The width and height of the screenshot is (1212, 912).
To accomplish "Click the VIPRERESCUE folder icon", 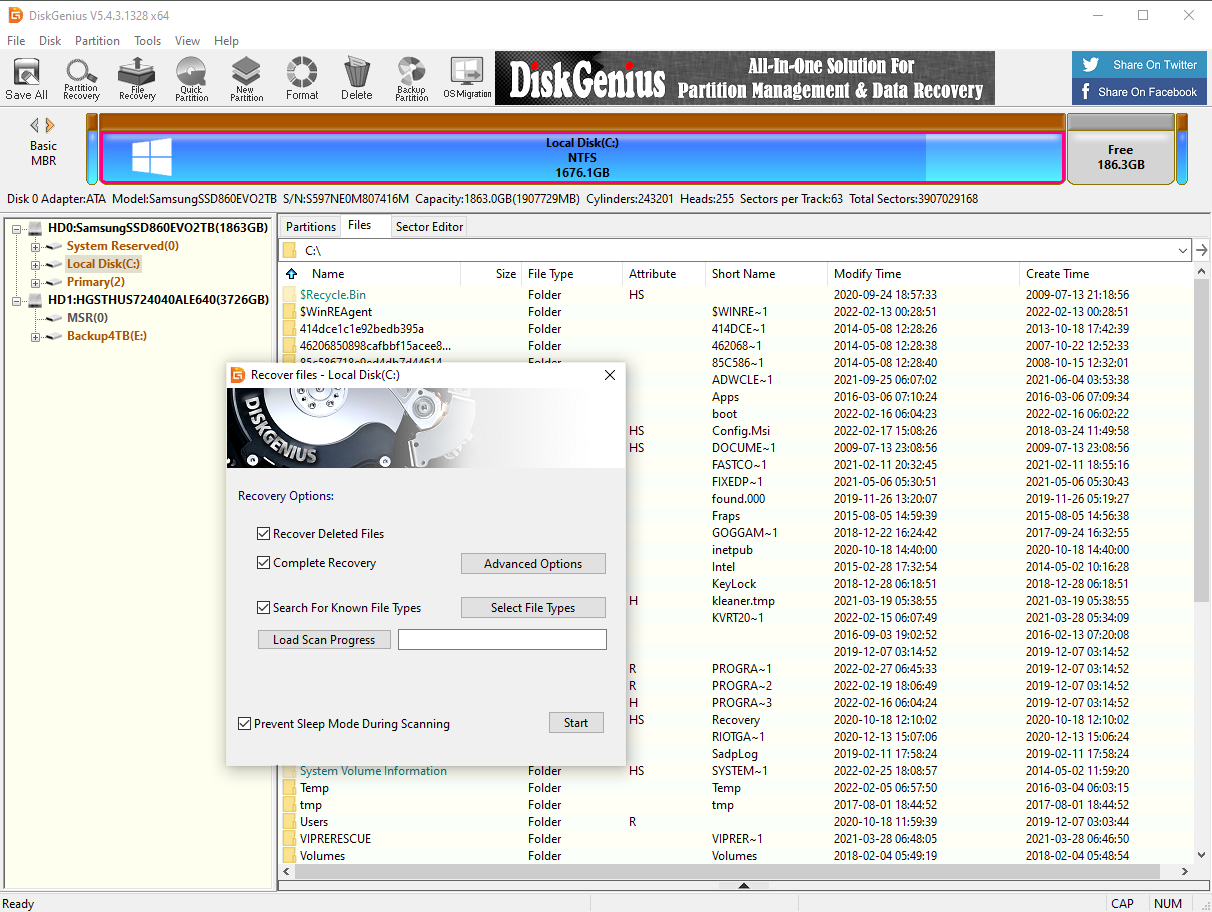I will [289, 839].
